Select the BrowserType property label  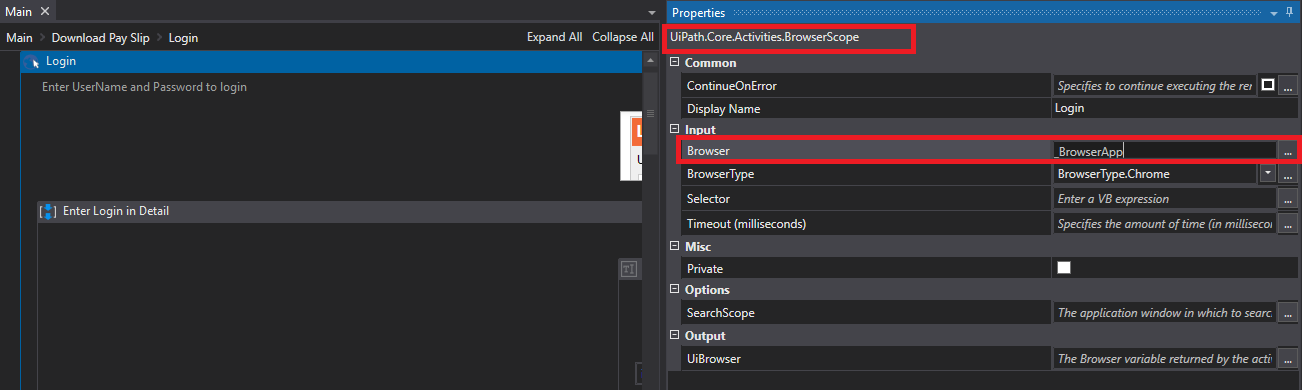[x=720, y=174]
